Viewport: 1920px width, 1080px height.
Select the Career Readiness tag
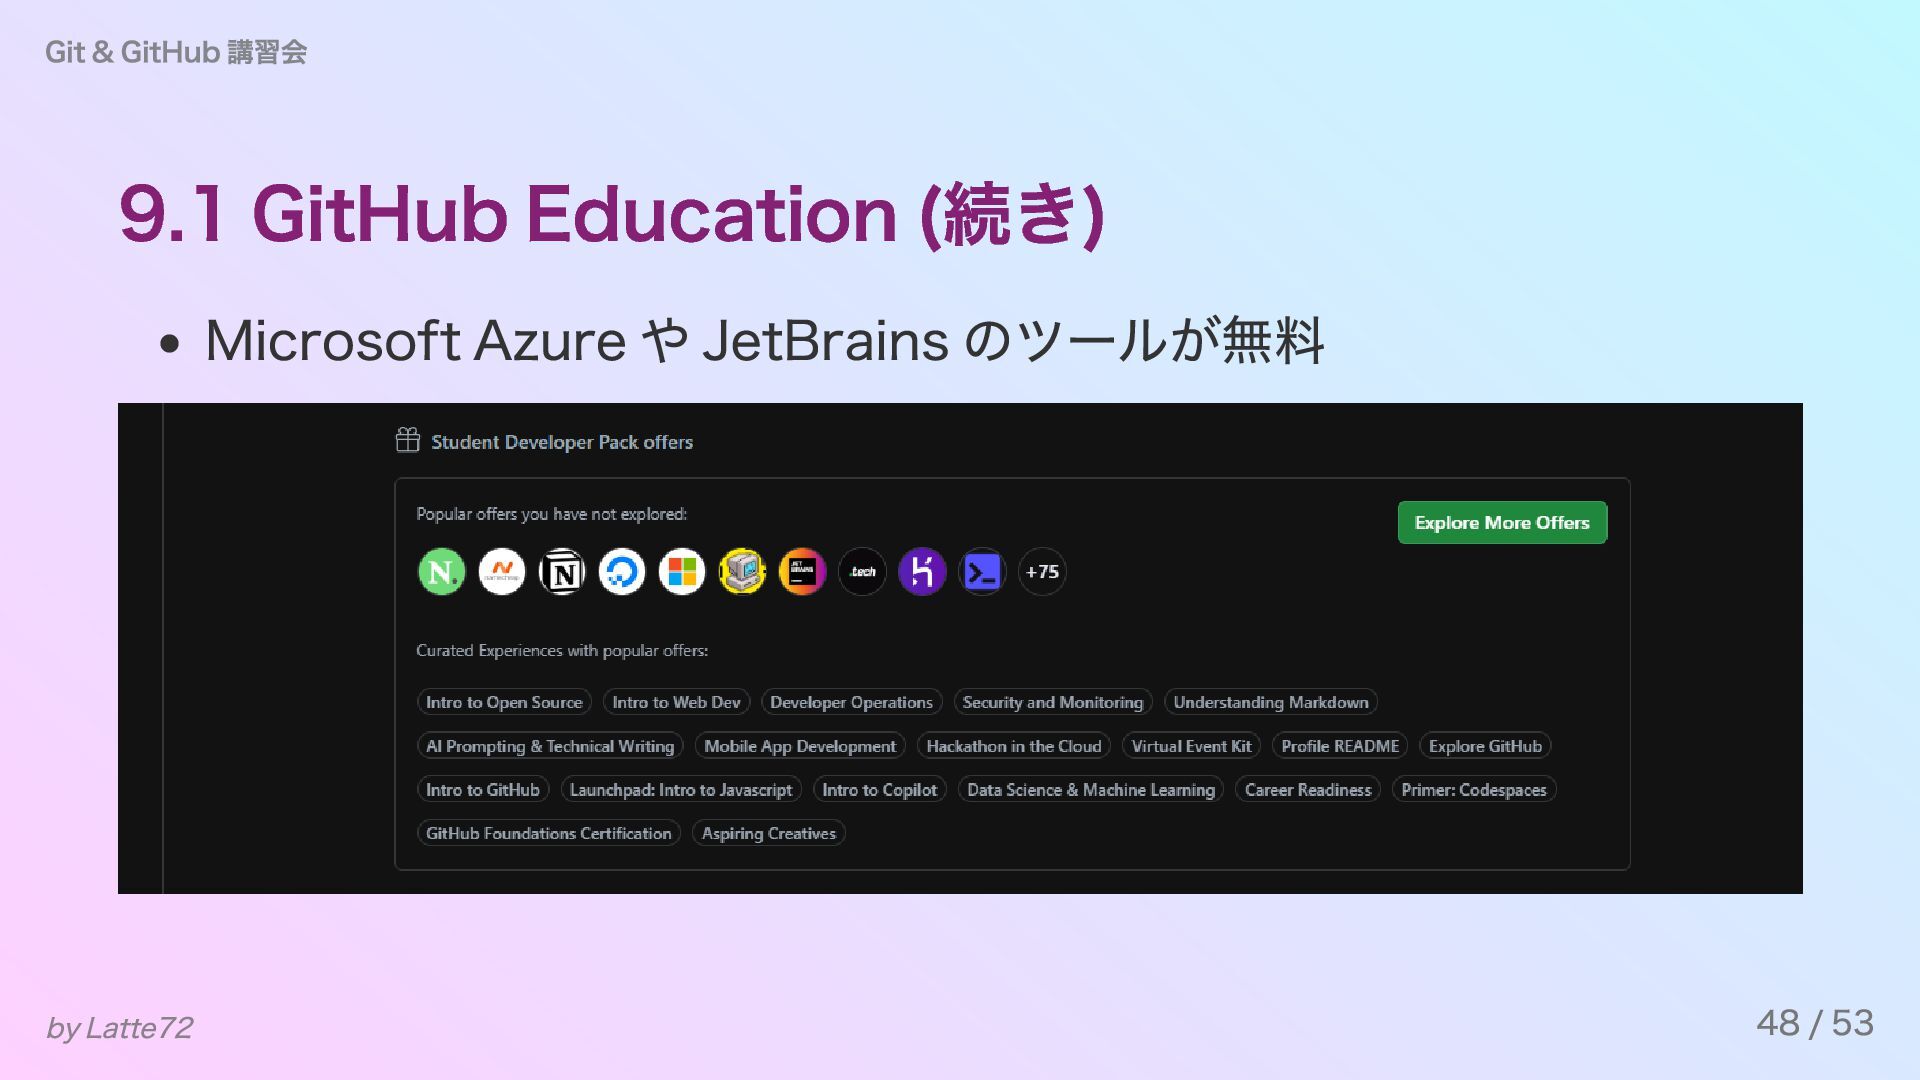tap(1308, 790)
